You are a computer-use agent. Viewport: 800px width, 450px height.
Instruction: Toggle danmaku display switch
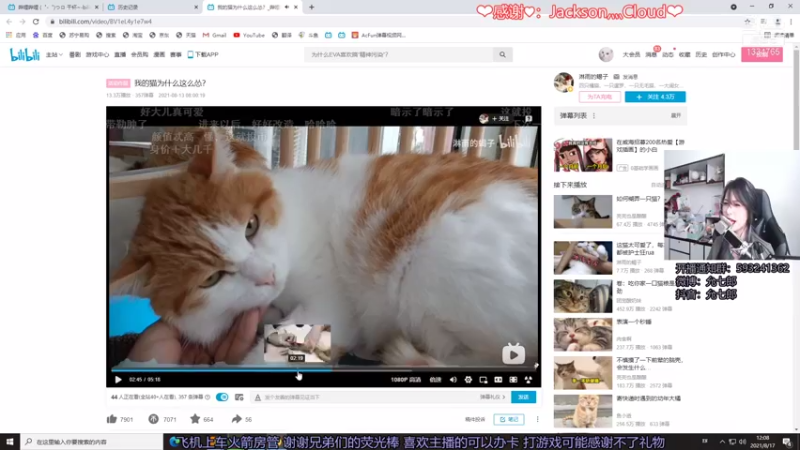[x=222, y=397]
